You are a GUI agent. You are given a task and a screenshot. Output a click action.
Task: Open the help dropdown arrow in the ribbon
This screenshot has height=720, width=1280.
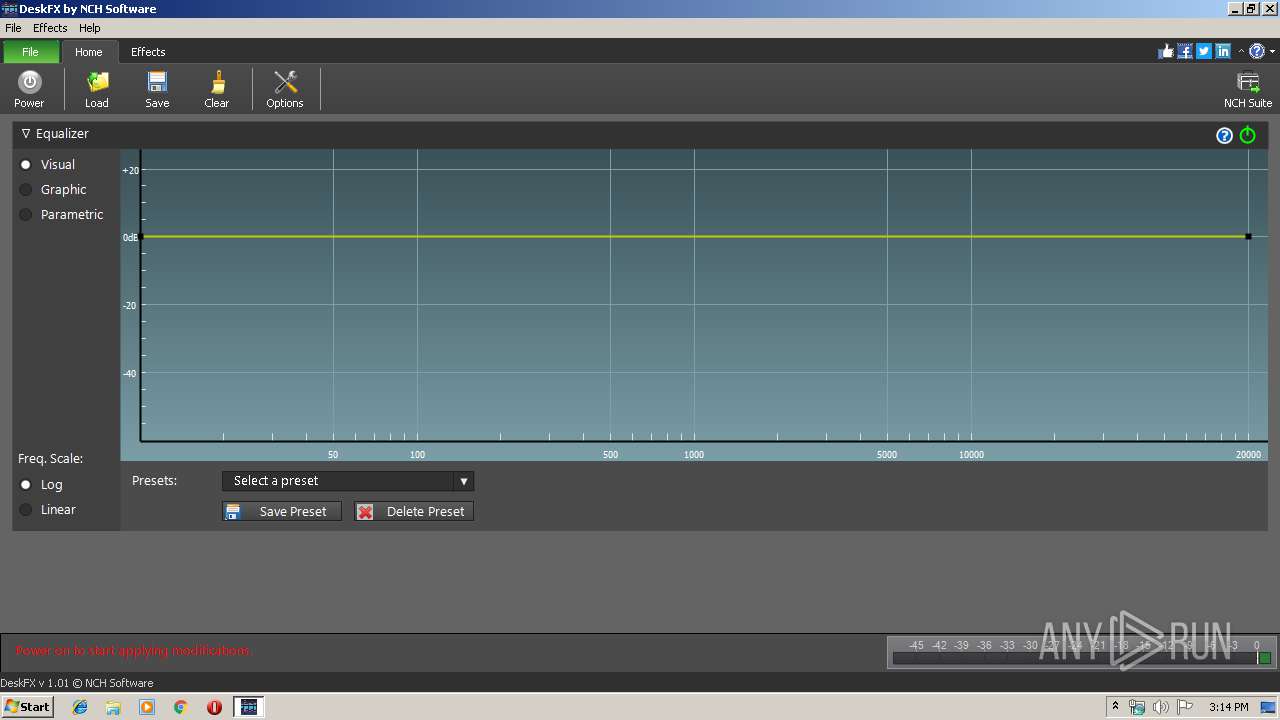point(1272,51)
